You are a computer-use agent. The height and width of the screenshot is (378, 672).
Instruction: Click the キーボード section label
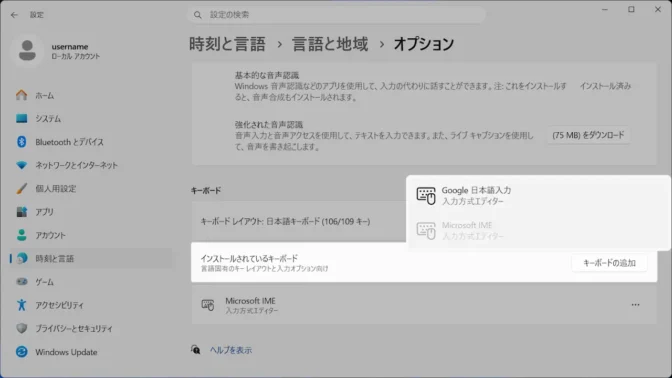(x=206, y=191)
